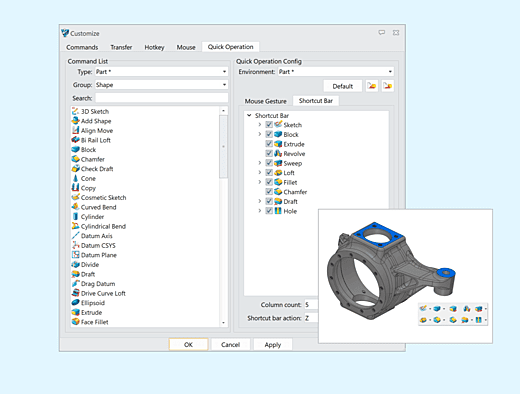520x394 pixels.
Task: Select the Cylindrical Bend icon
Action: pyautogui.click(x=76, y=226)
